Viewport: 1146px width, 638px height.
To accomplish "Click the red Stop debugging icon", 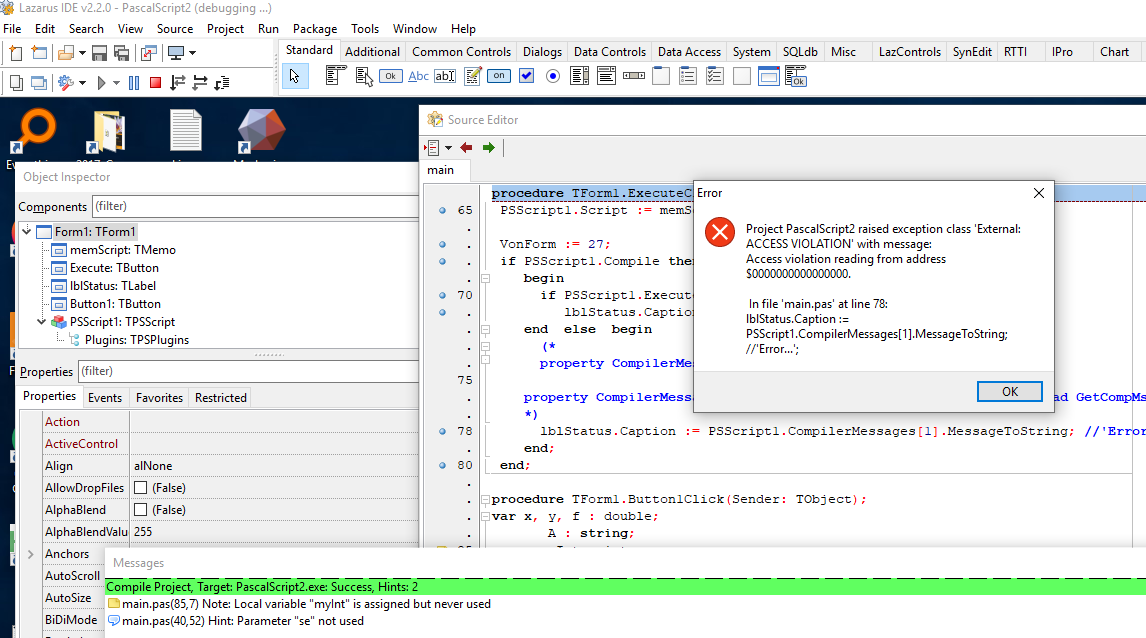I will tap(155, 83).
